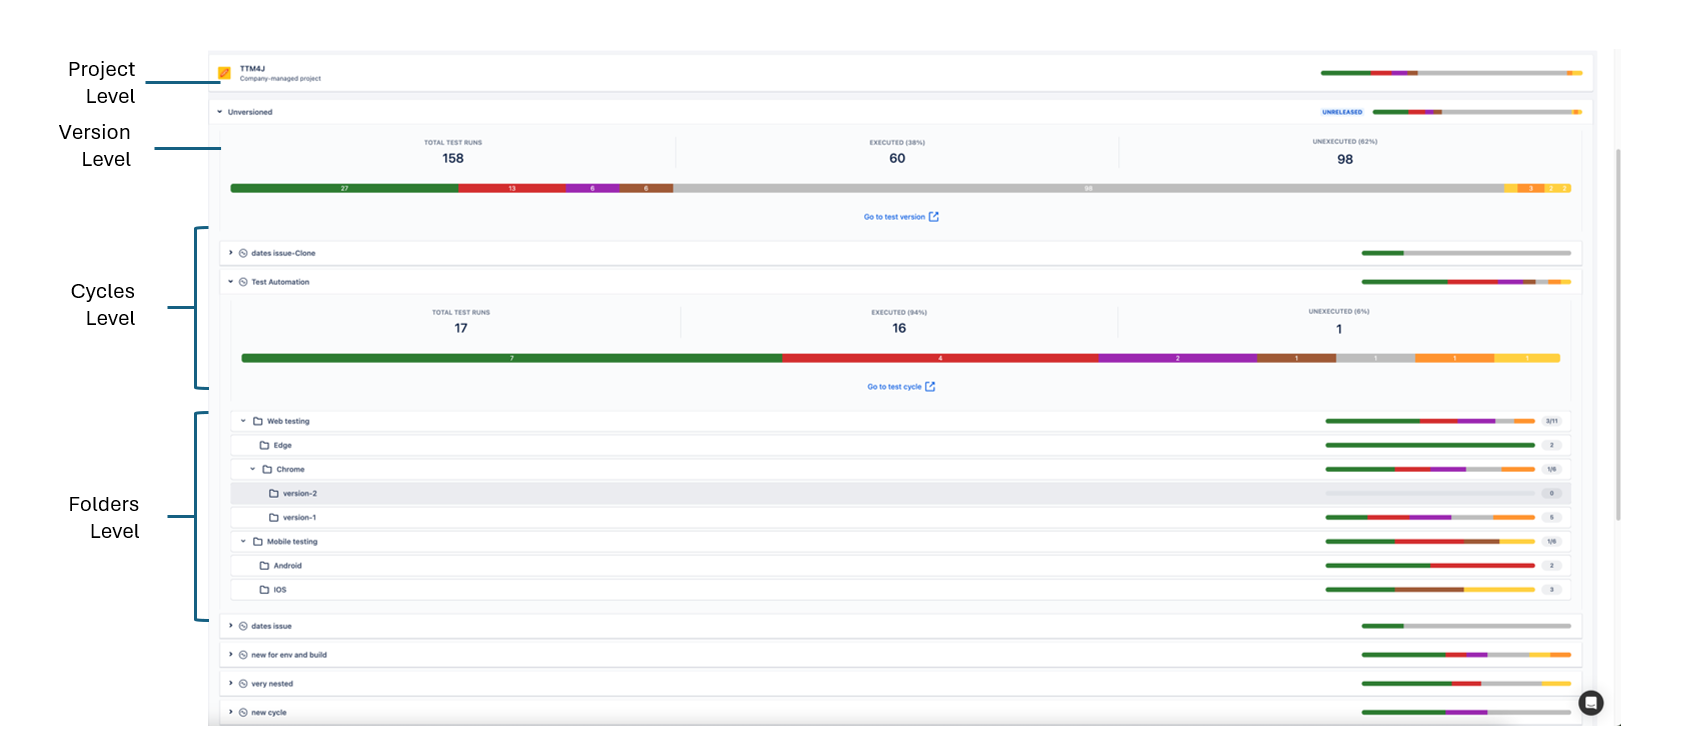This screenshot has width=1686, height=750.
Task: Click the dates issue-Clone progress bar
Action: point(1466,253)
